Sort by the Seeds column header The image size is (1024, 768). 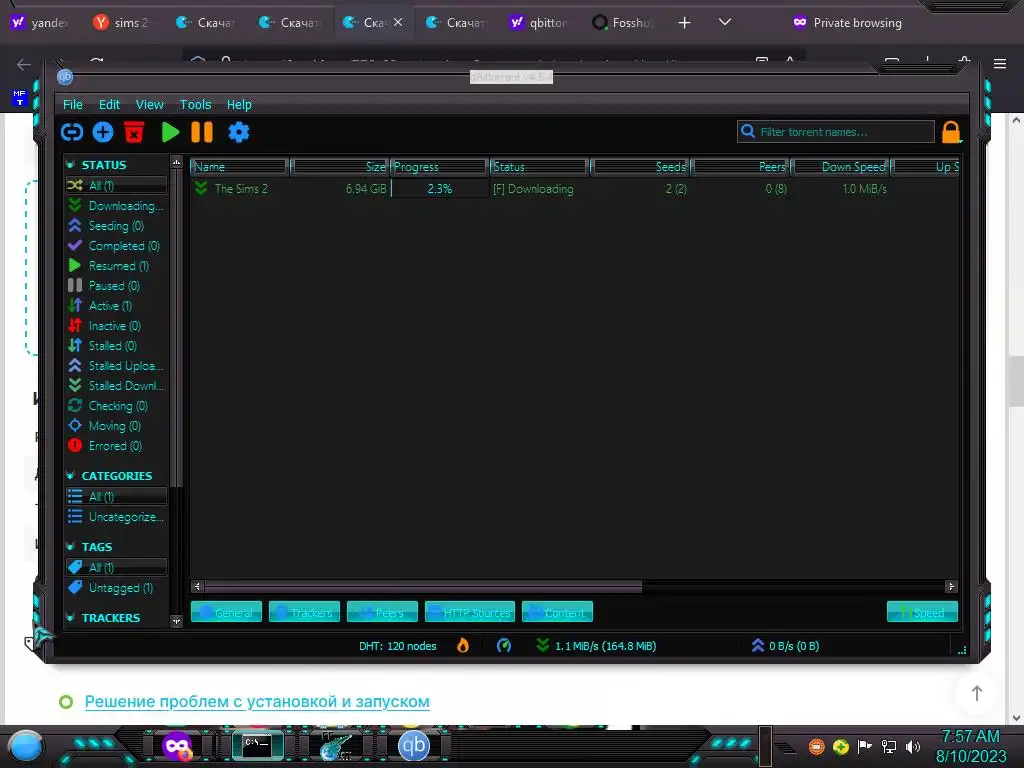pyautogui.click(x=640, y=167)
